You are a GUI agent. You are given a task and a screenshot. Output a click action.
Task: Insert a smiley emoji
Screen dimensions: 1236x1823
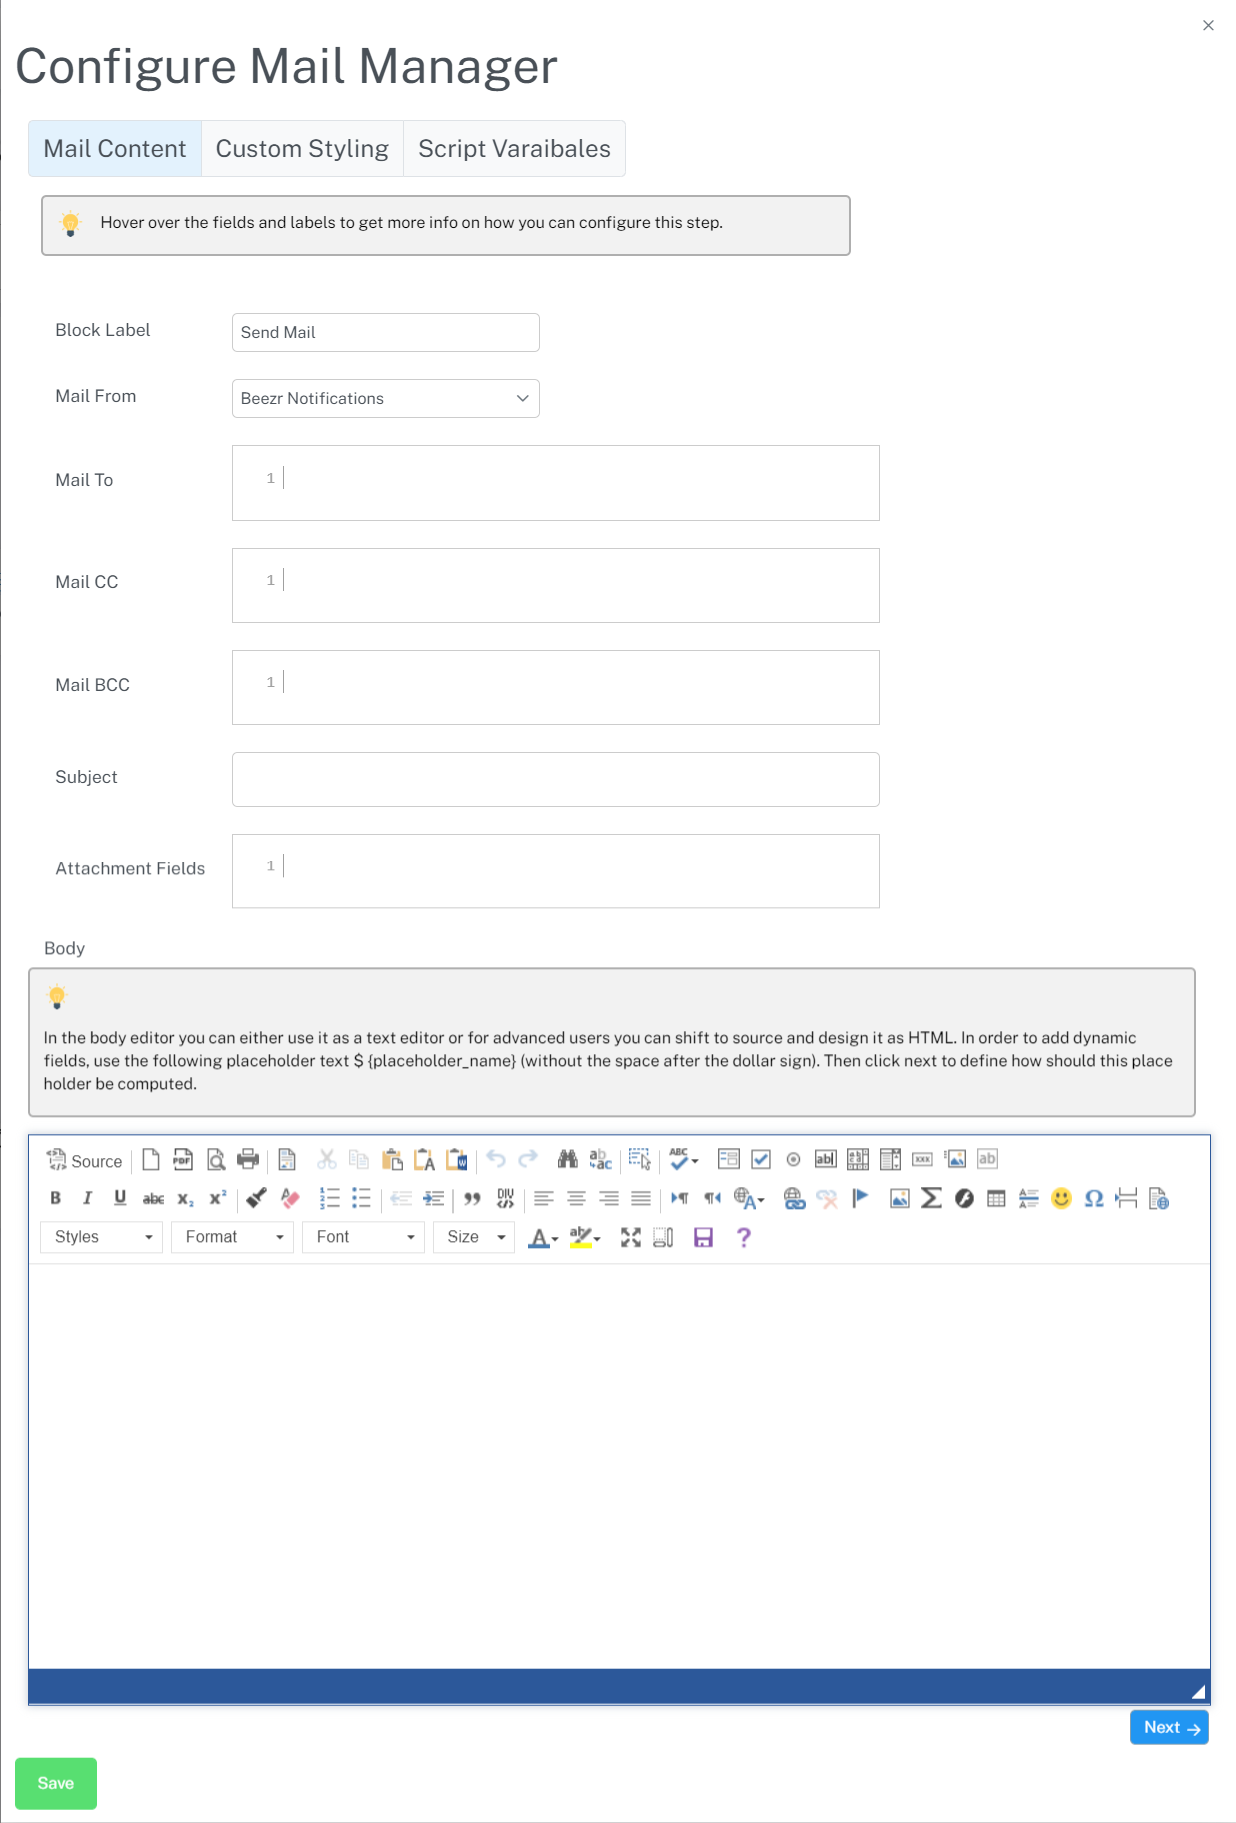[1061, 1198]
